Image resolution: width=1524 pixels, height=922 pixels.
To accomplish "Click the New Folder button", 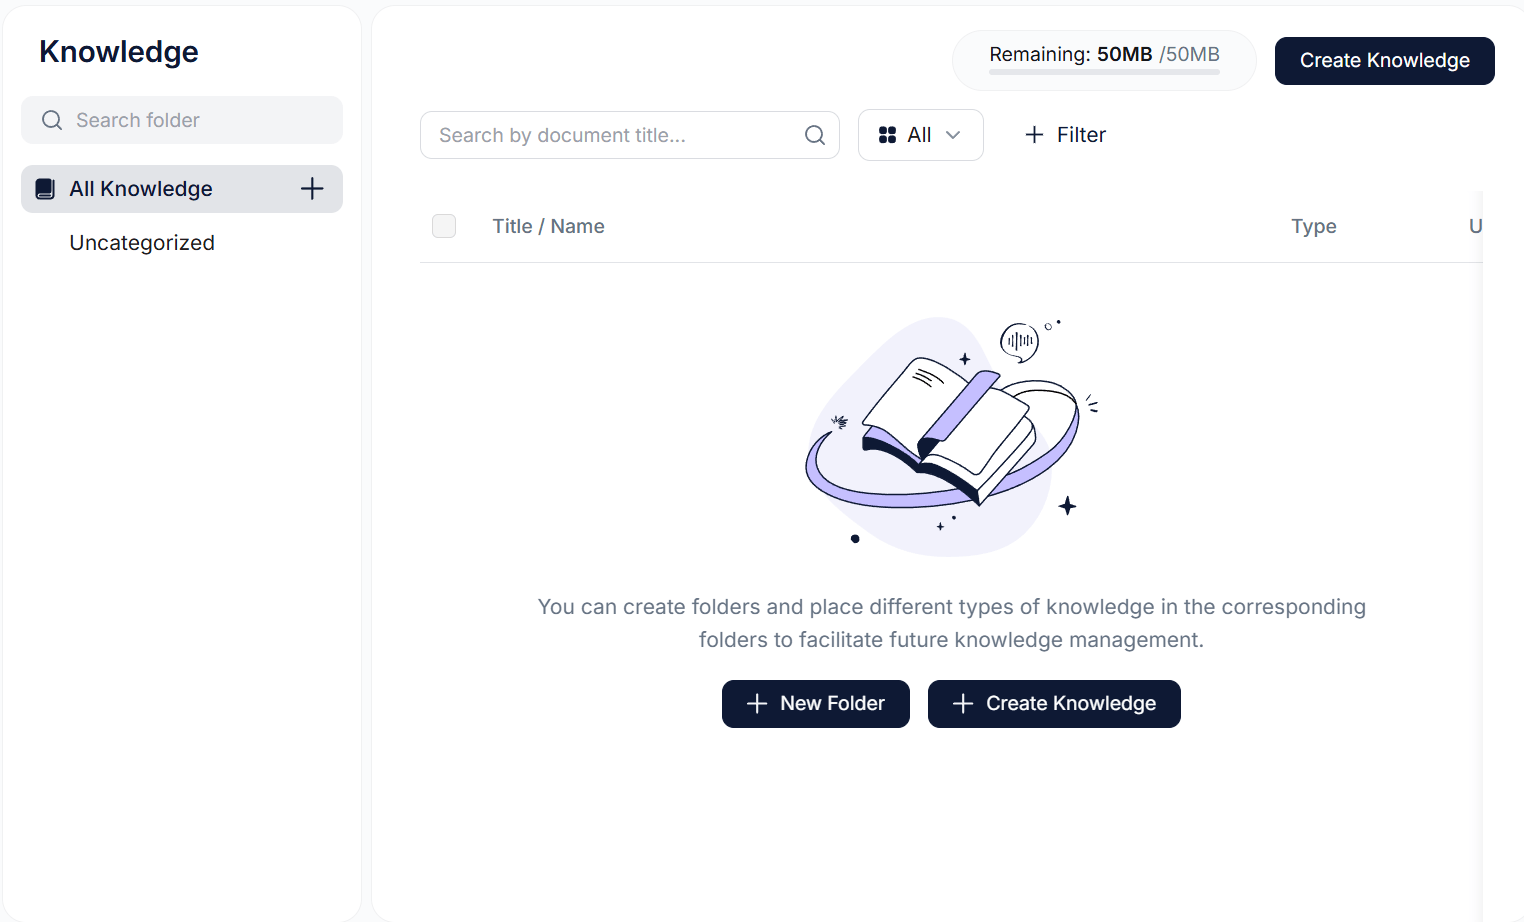I will [815, 704].
